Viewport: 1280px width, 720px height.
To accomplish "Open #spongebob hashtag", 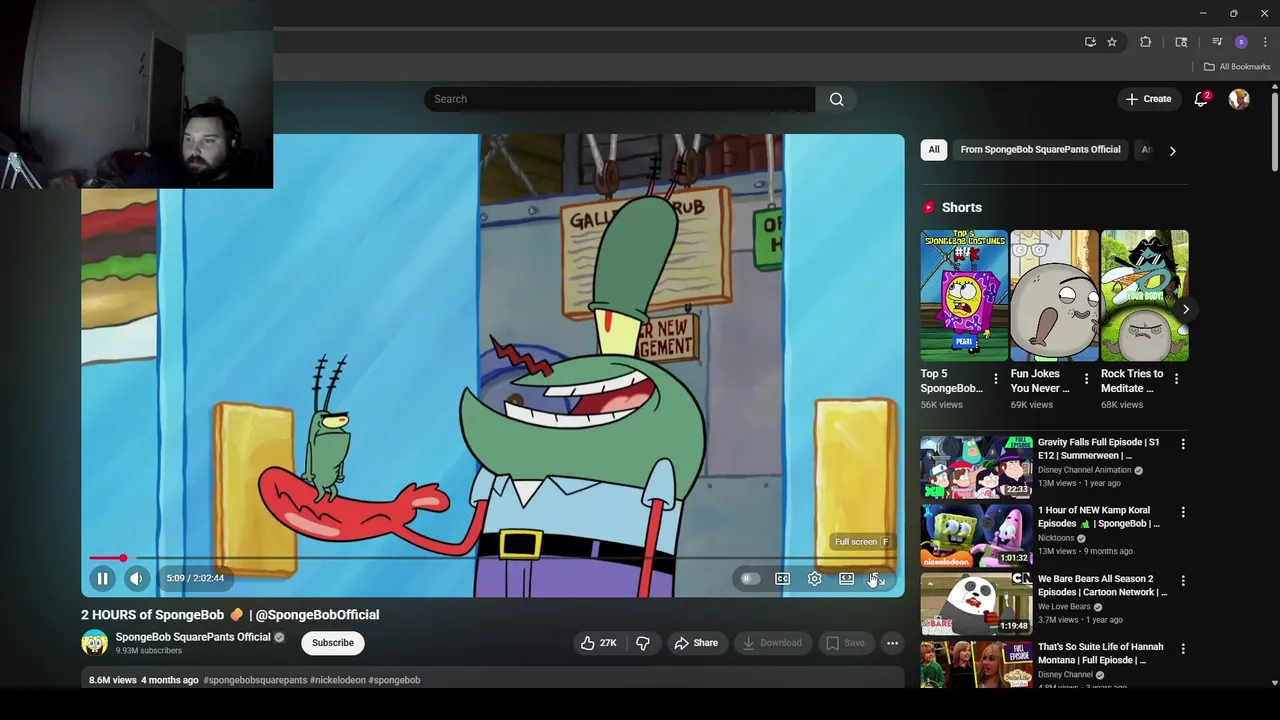I will click(x=394, y=680).
